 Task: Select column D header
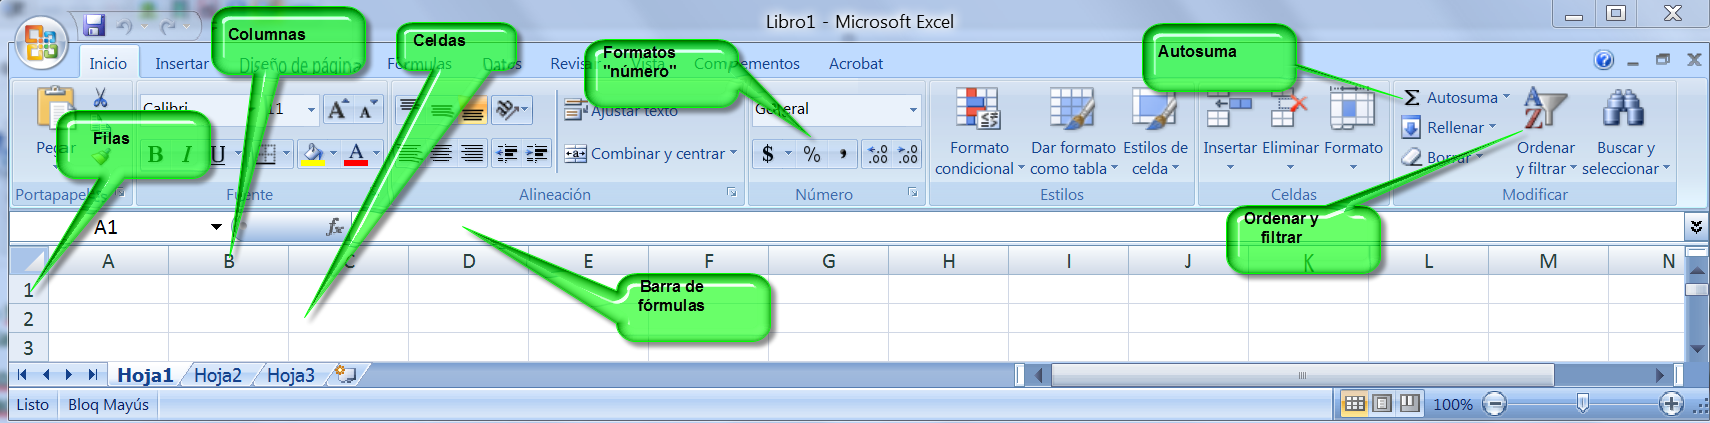point(469,261)
